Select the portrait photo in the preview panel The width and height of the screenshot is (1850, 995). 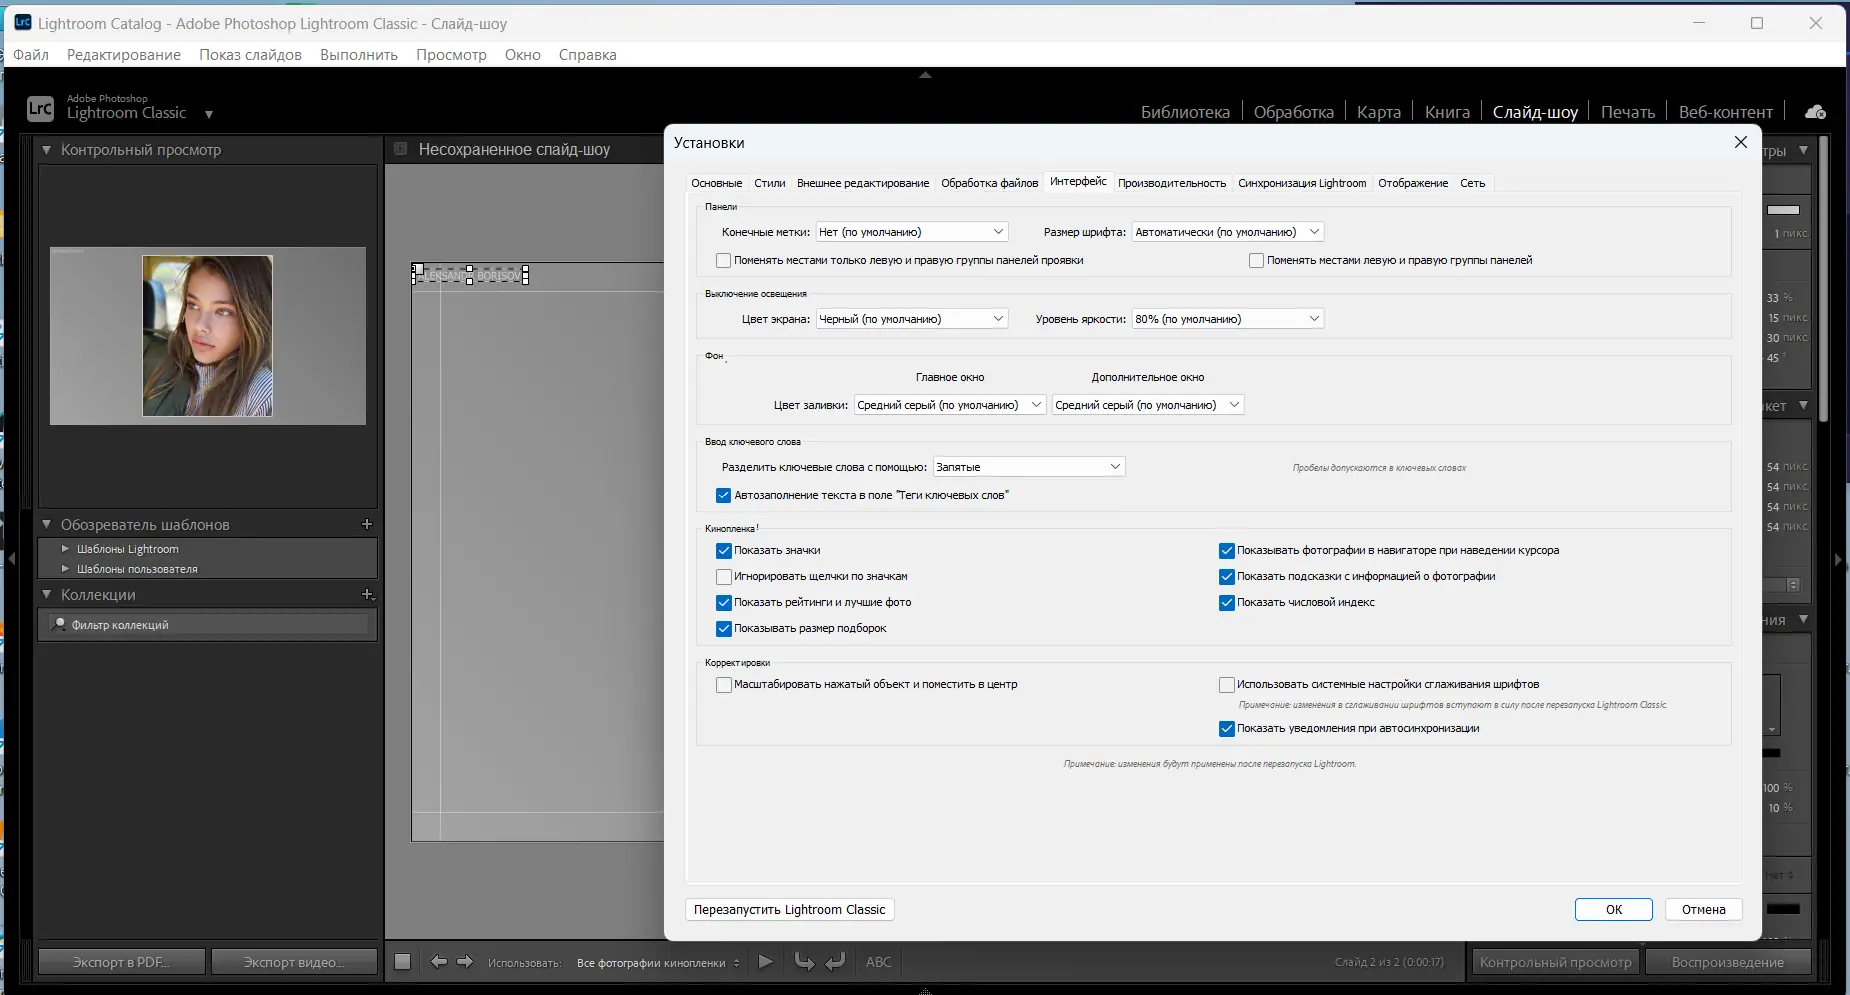(207, 336)
